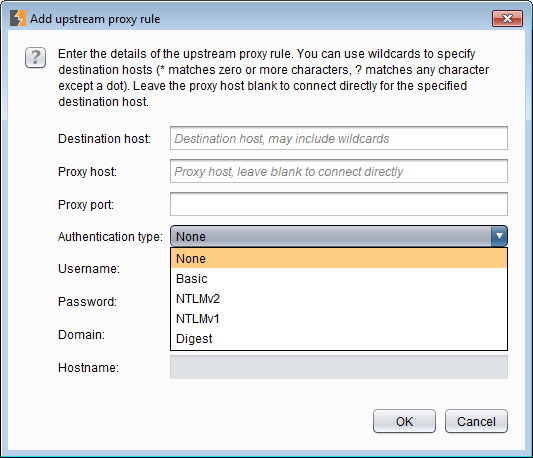This screenshot has width=533, height=458.
Task: Click the Authentication type dropdown arrow
Action: click(x=499, y=236)
